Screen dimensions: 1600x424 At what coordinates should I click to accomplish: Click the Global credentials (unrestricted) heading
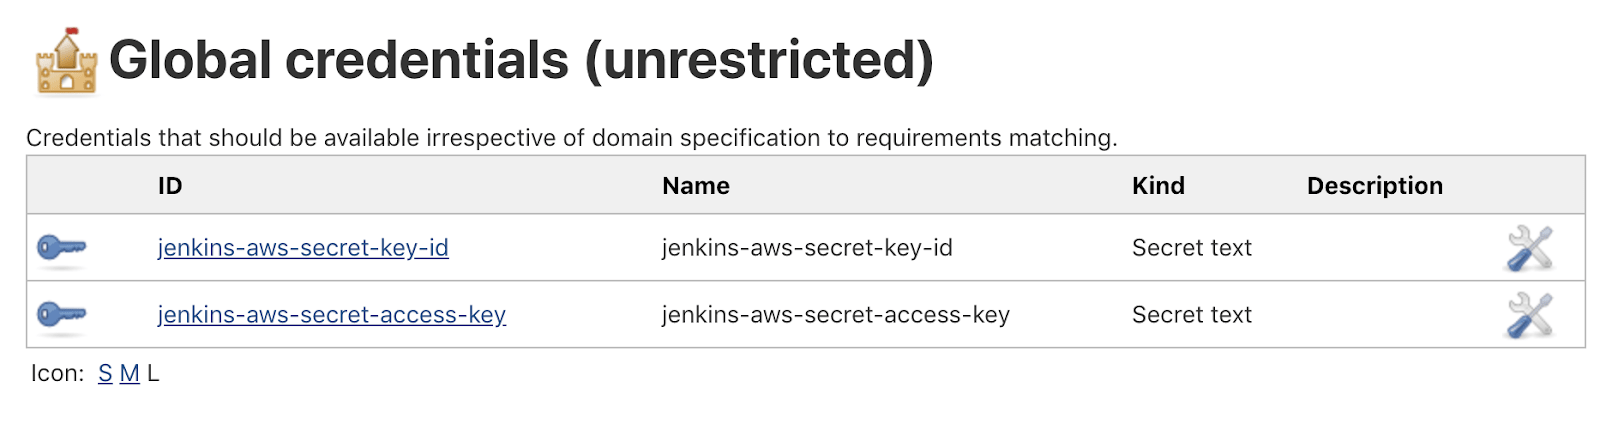tap(521, 60)
